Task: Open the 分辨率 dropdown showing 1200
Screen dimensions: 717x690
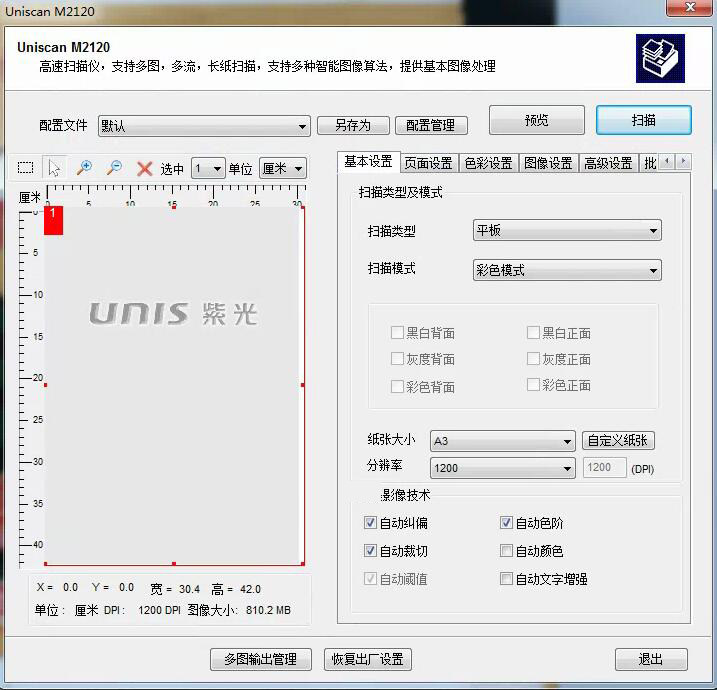Action: pos(503,468)
